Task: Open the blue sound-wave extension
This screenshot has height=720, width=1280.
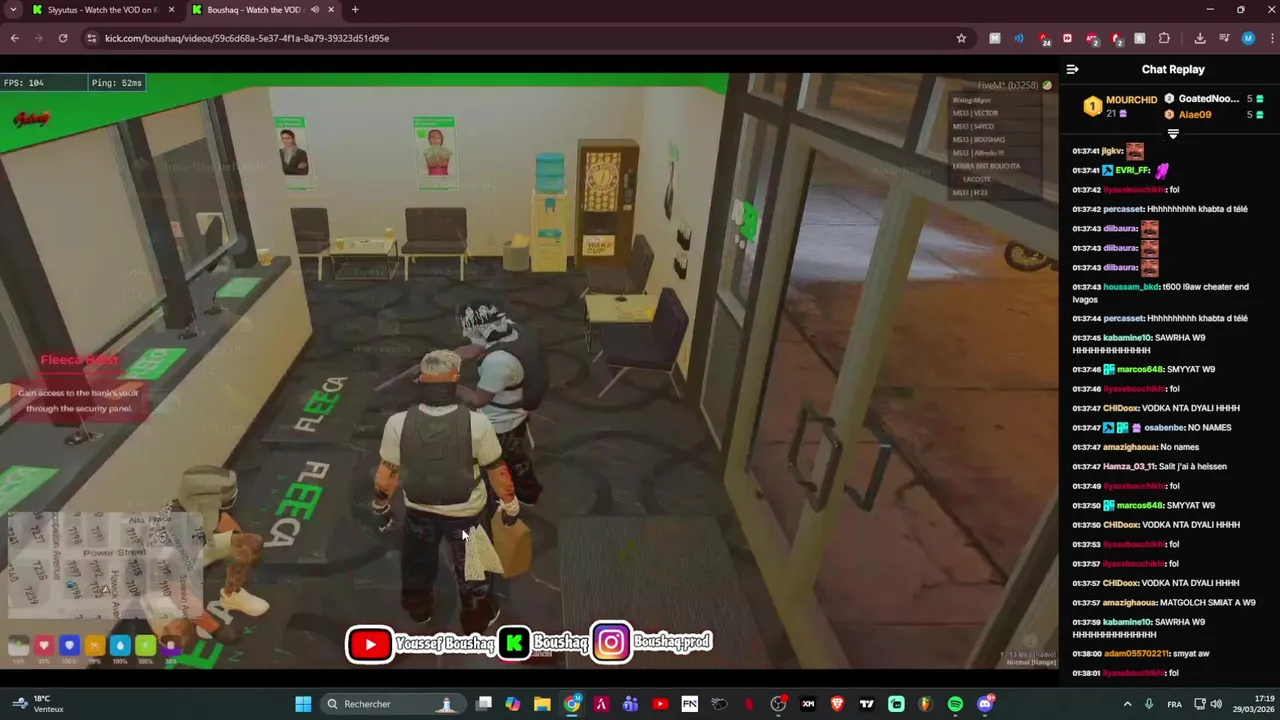Action: point(1018,38)
